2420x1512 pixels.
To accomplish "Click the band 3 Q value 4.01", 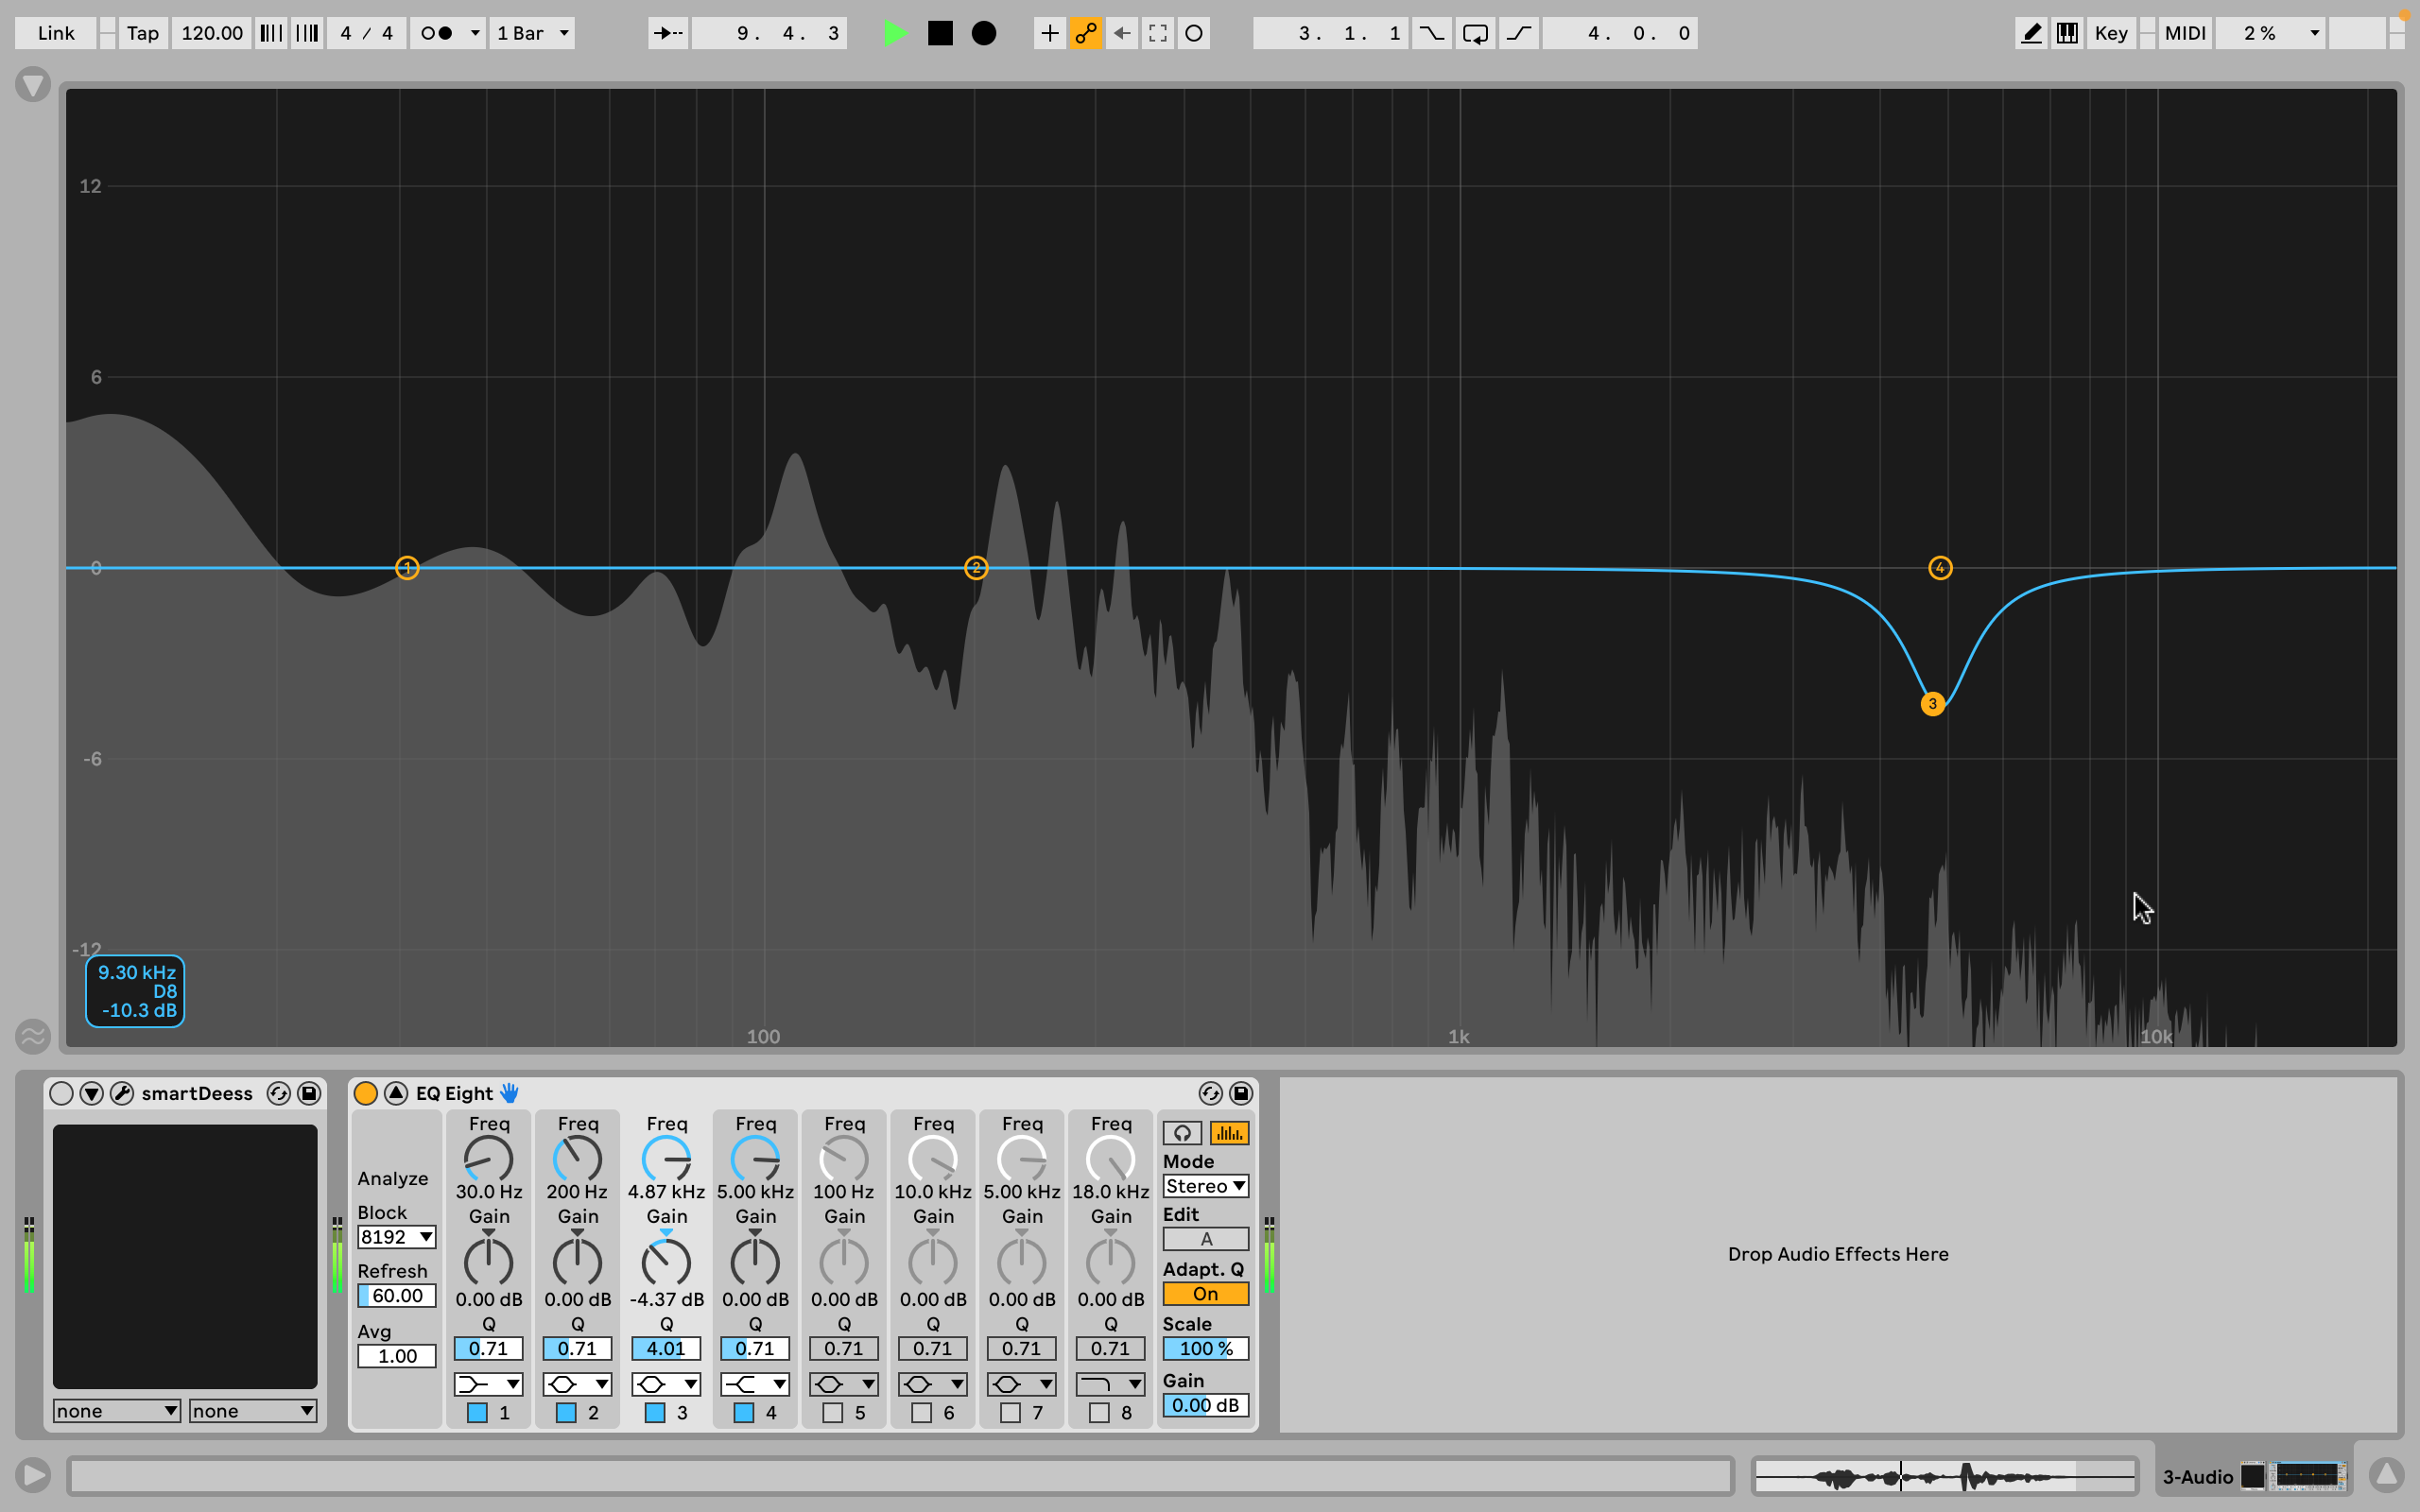I will 666,1348.
